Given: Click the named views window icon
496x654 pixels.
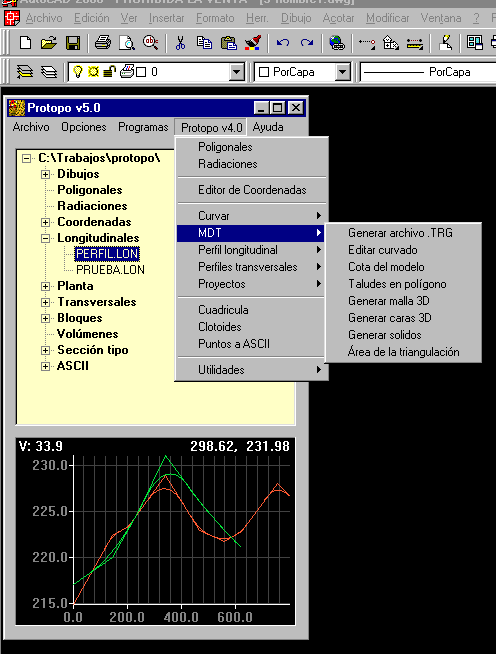Looking at the screenshot, I should pos(475,43).
